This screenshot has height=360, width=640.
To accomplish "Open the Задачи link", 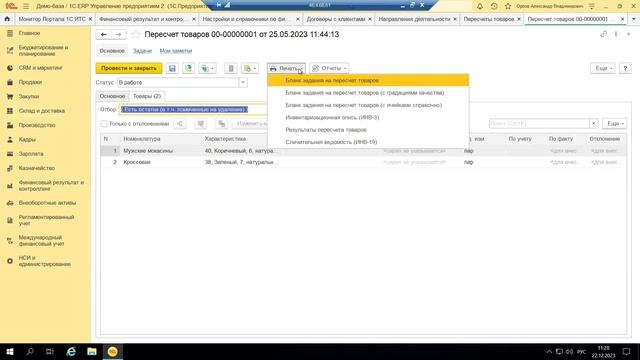I will pyautogui.click(x=142, y=51).
